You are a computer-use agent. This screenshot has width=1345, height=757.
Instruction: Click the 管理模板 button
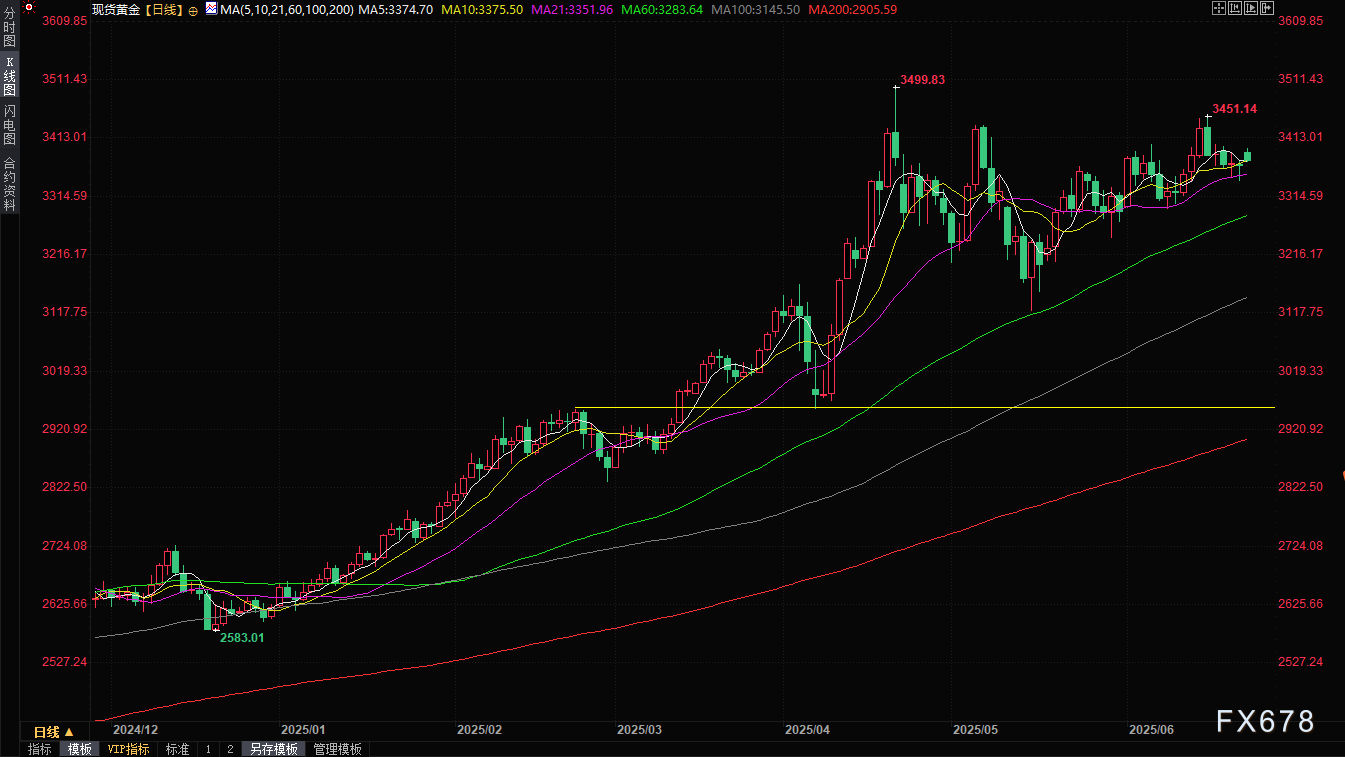click(x=338, y=749)
